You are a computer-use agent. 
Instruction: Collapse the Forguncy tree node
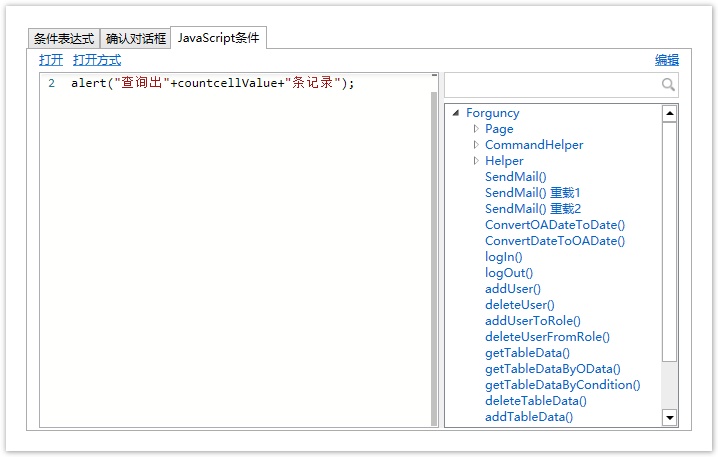455,113
